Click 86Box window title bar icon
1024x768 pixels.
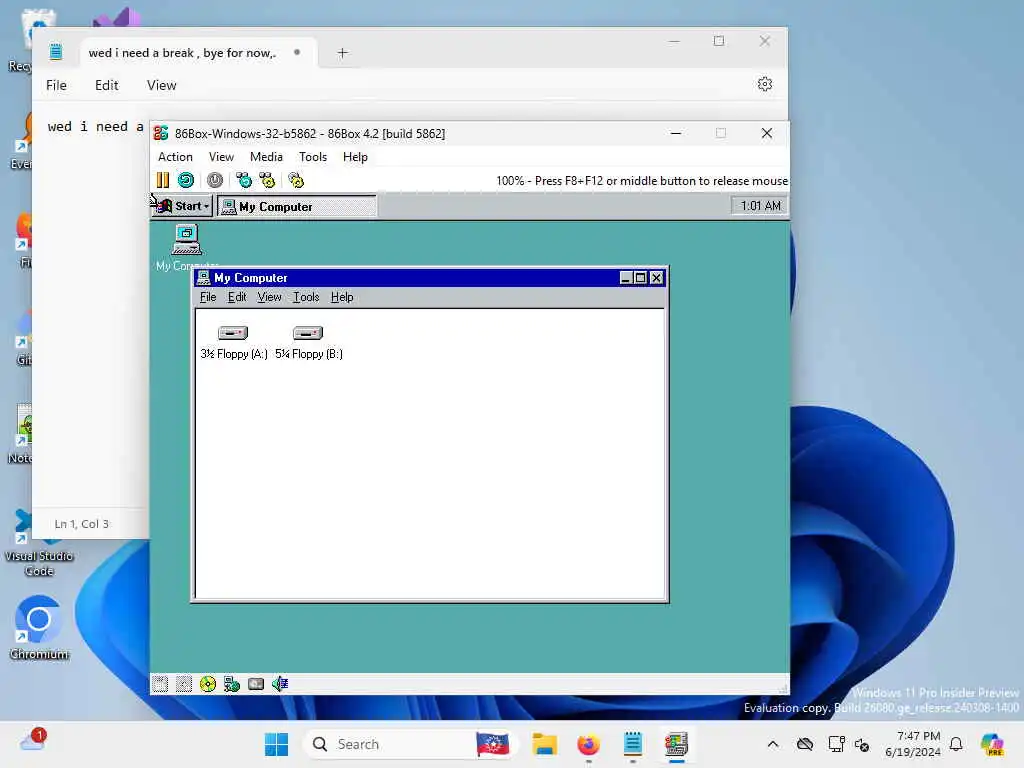pos(161,133)
